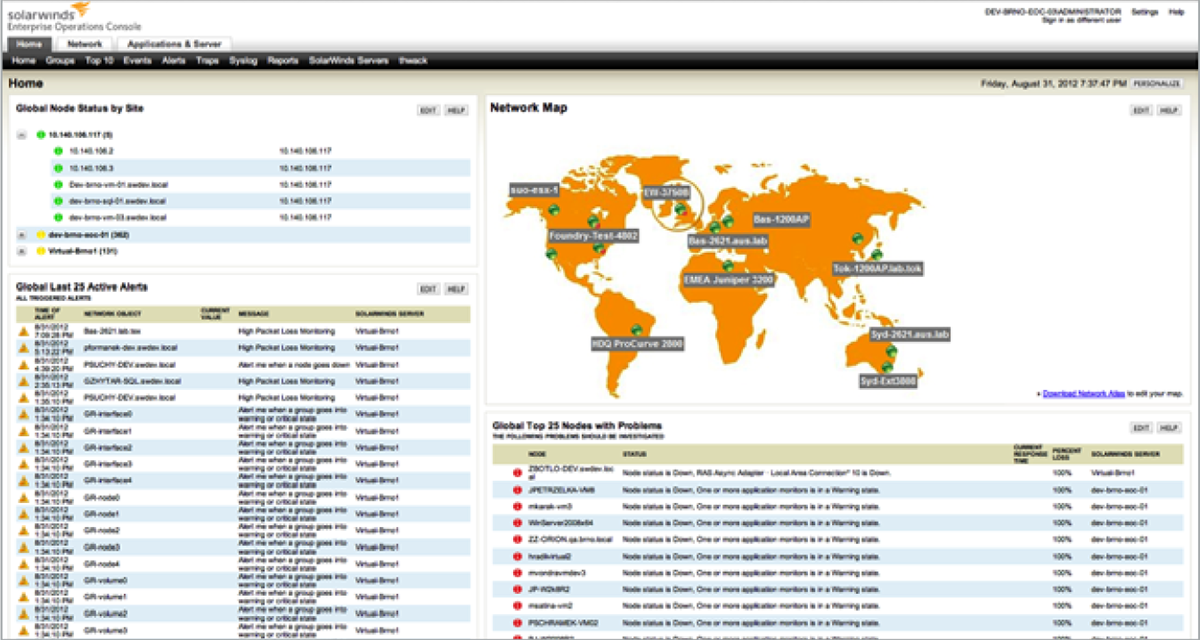Viewport: 1200px width, 640px height.
Task: Click warning icon of GZHYTAR-SQL.swdev.local alert
Action: point(25,381)
